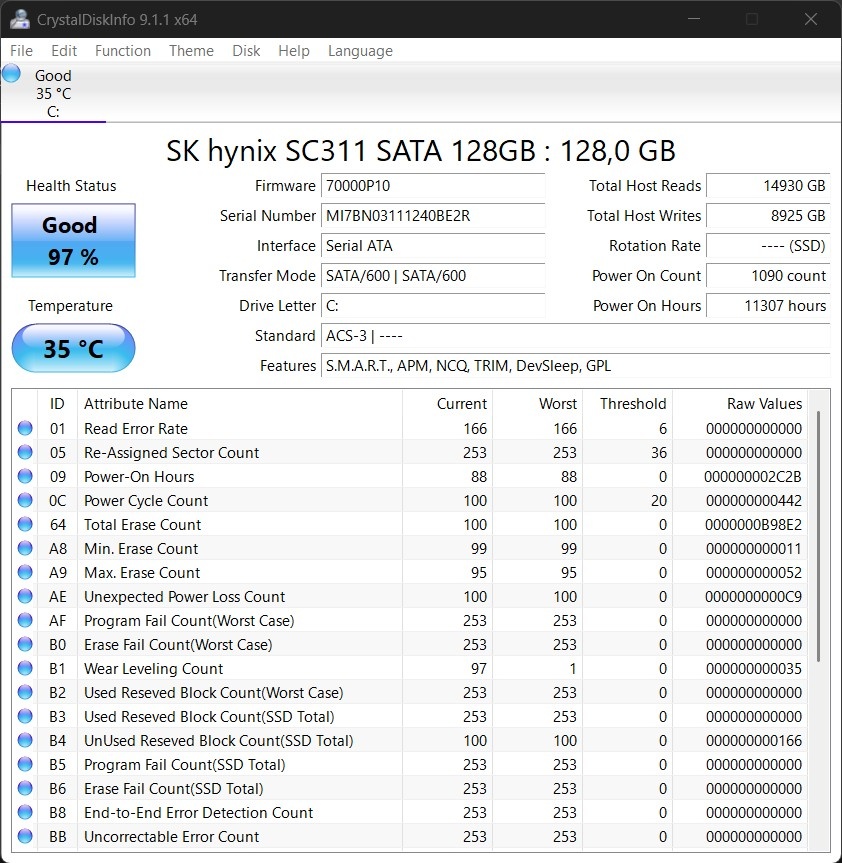This screenshot has width=842, height=863.
Task: Click the CrystalDiskInfo app icon in title bar
Action: (x=19, y=19)
